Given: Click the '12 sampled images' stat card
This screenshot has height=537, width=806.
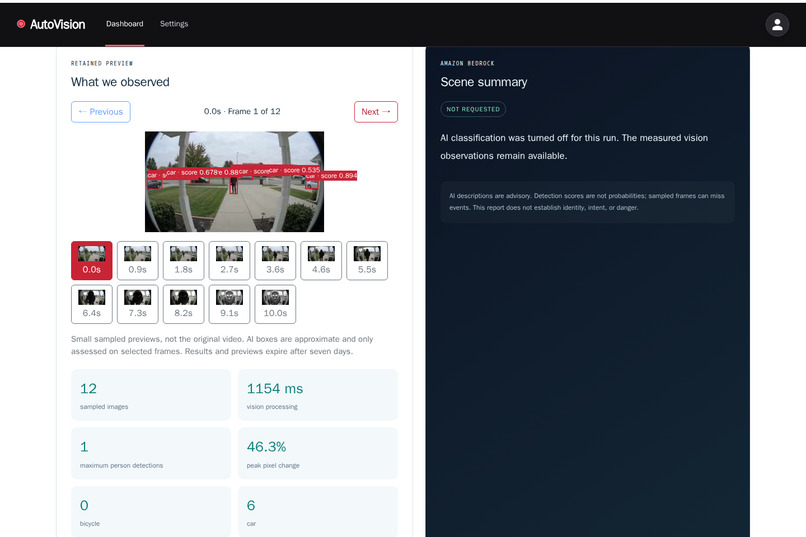Looking at the screenshot, I should (x=151, y=395).
